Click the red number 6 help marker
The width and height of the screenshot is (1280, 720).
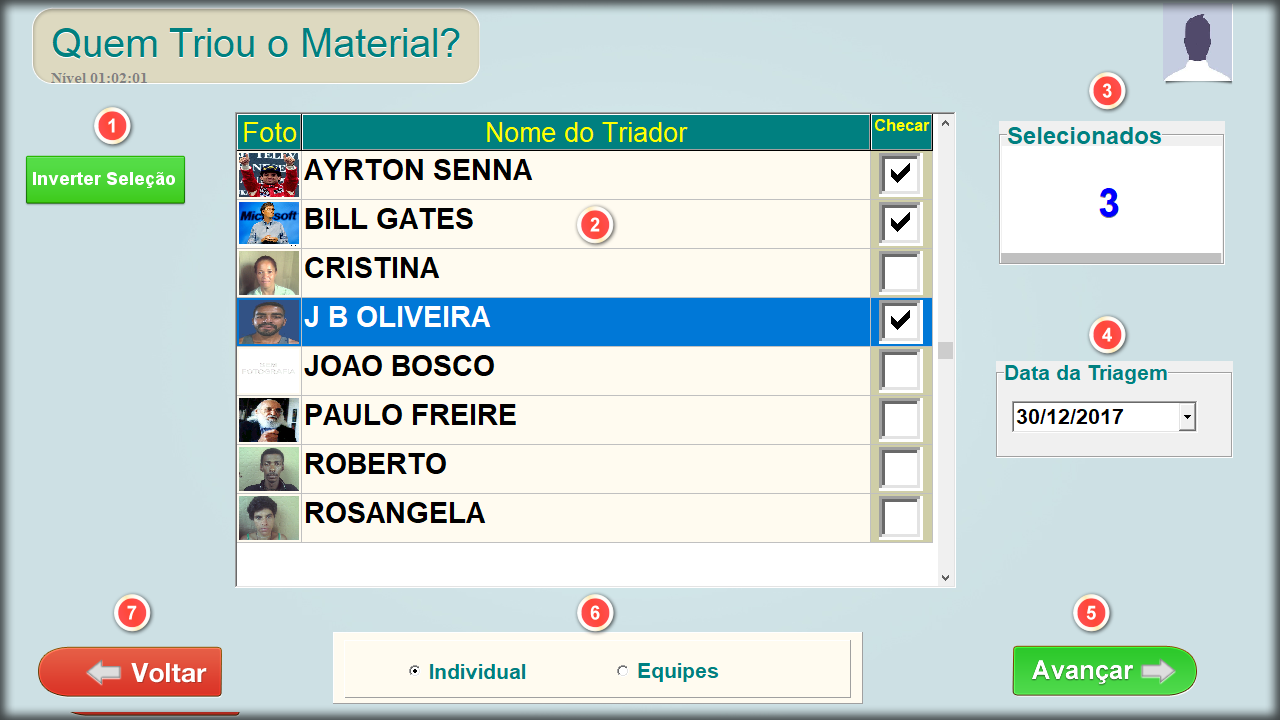point(595,613)
